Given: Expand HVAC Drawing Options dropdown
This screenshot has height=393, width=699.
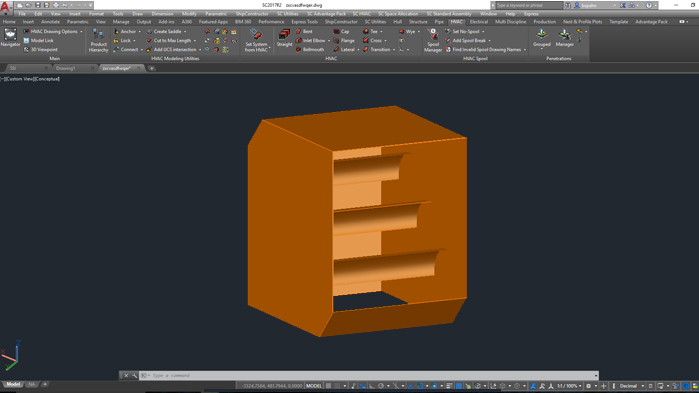Looking at the screenshot, I should tap(81, 32).
